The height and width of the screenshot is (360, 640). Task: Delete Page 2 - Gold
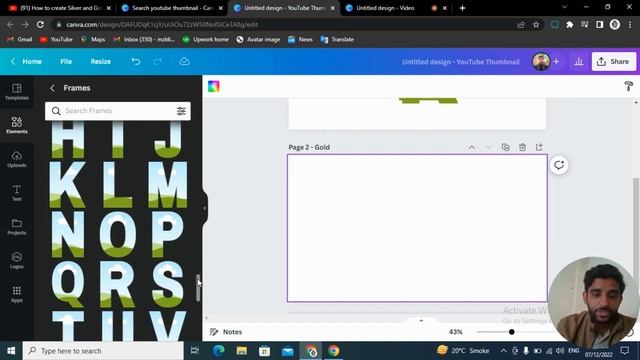coord(522,147)
